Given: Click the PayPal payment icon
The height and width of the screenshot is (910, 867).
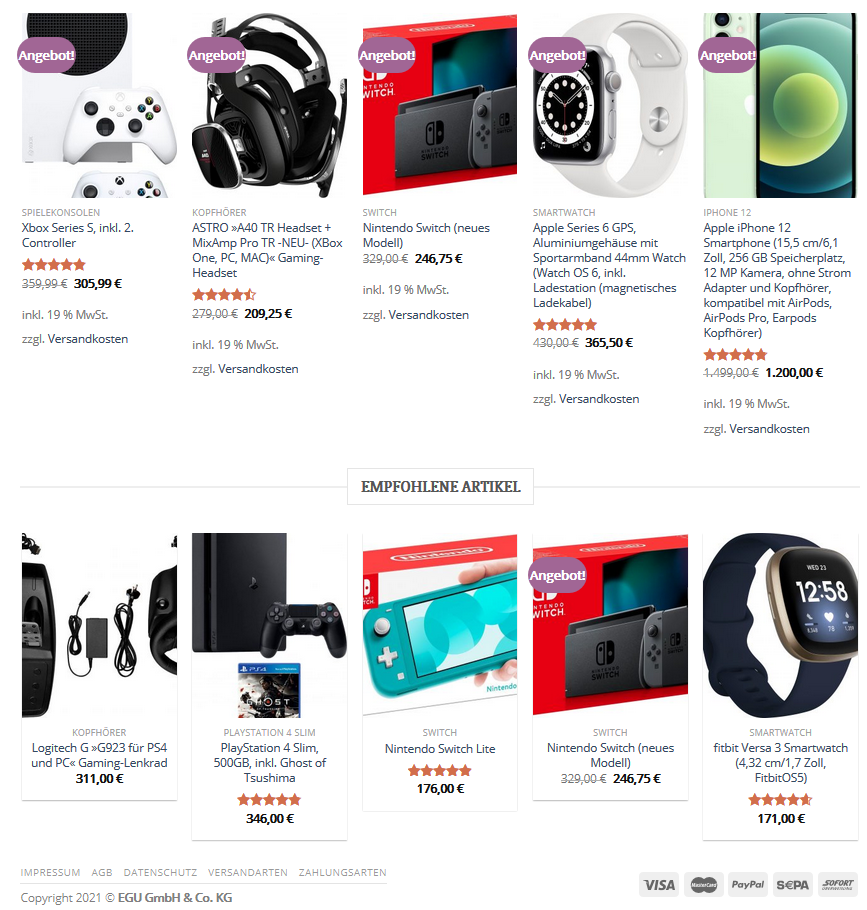Looking at the screenshot, I should (x=747, y=884).
